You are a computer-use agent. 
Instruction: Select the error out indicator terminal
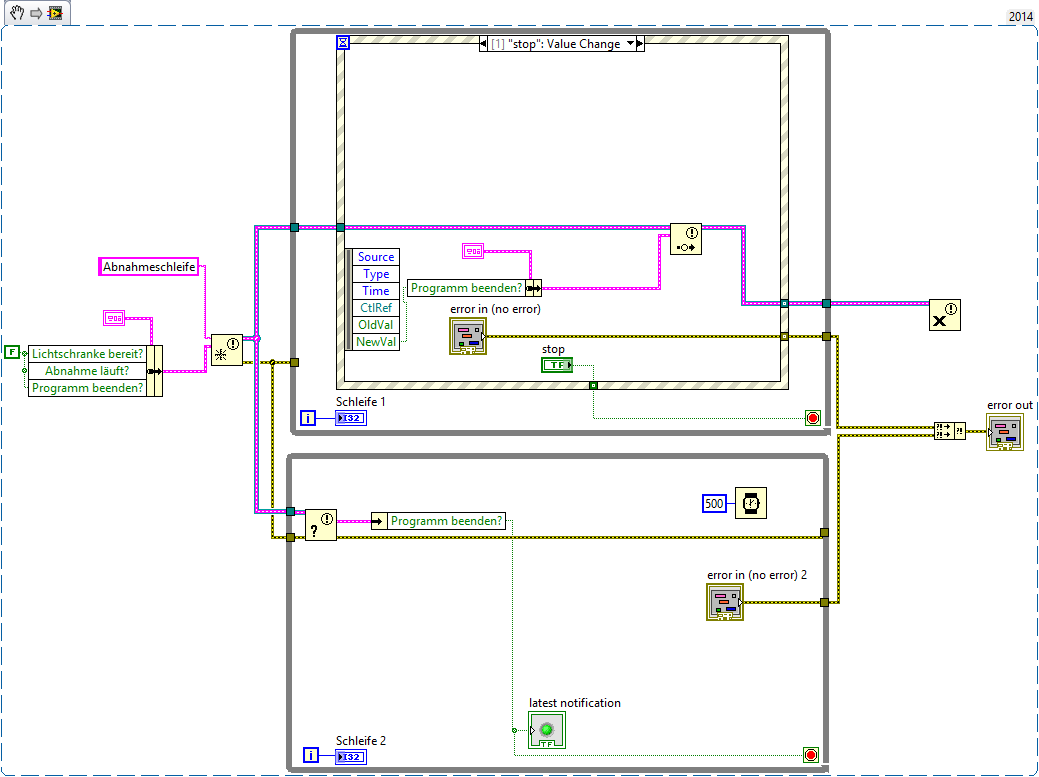(1005, 432)
